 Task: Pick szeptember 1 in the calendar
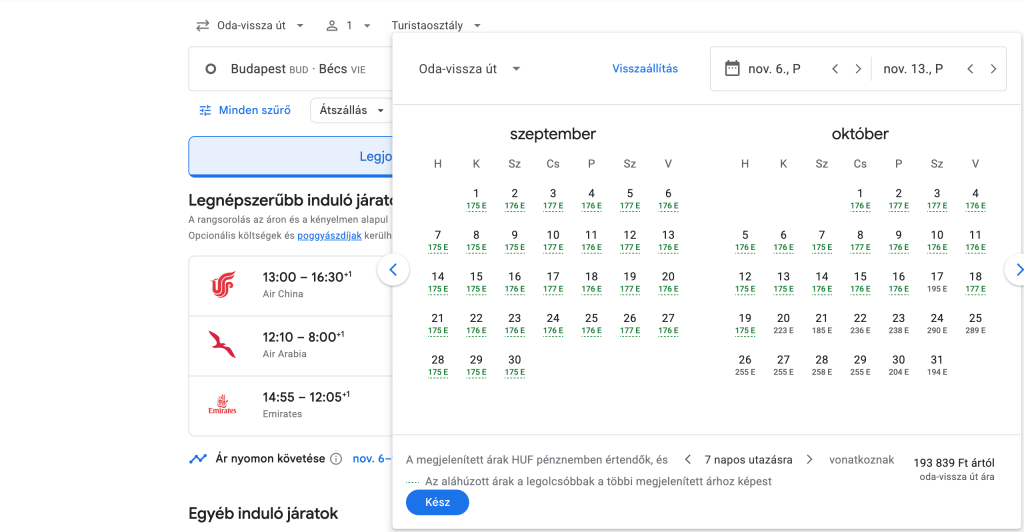(476, 199)
